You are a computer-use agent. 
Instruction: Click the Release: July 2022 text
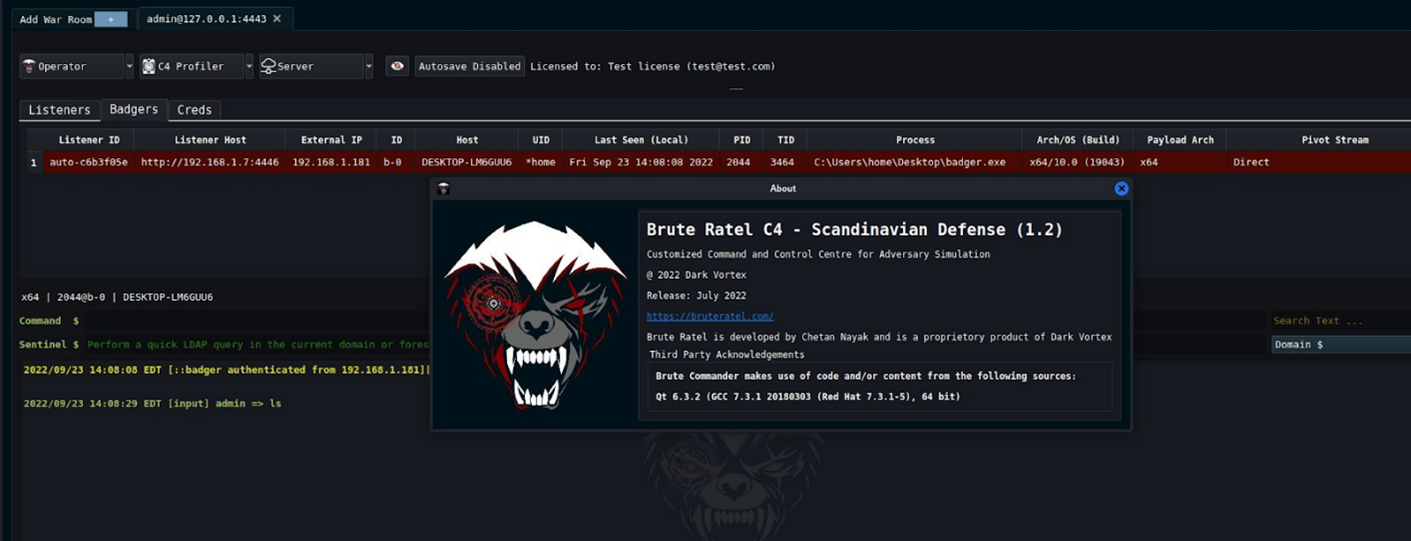point(696,296)
